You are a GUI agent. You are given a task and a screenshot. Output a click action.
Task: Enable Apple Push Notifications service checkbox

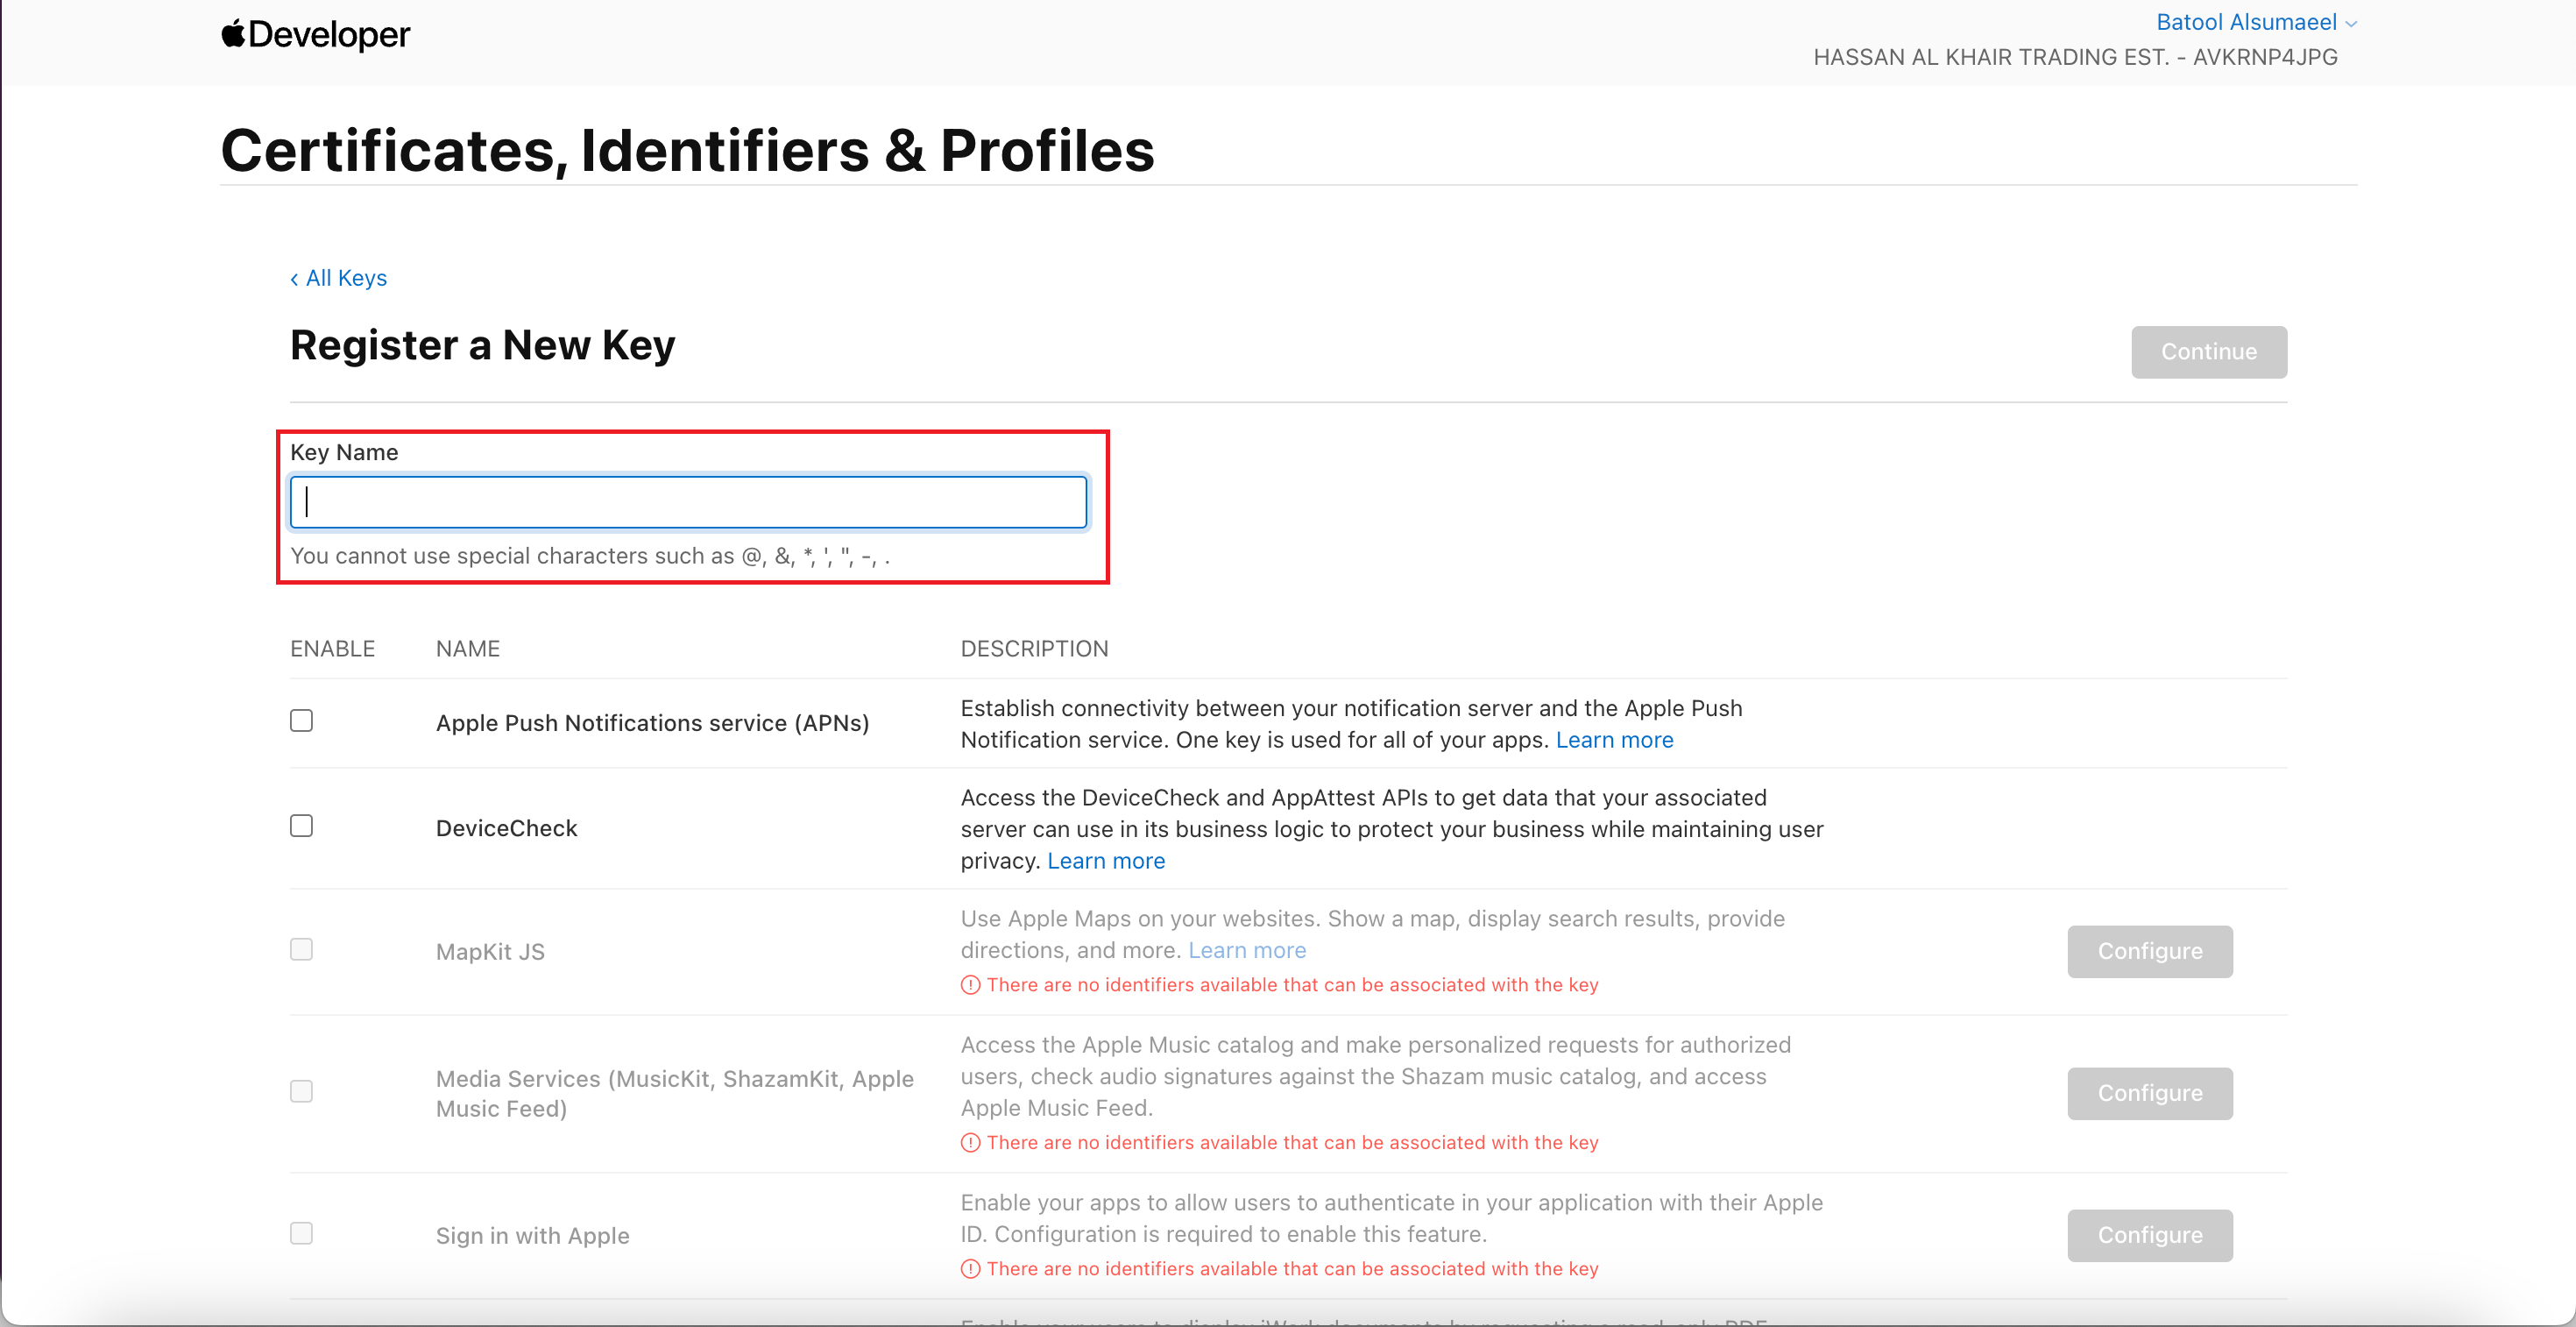tap(301, 721)
